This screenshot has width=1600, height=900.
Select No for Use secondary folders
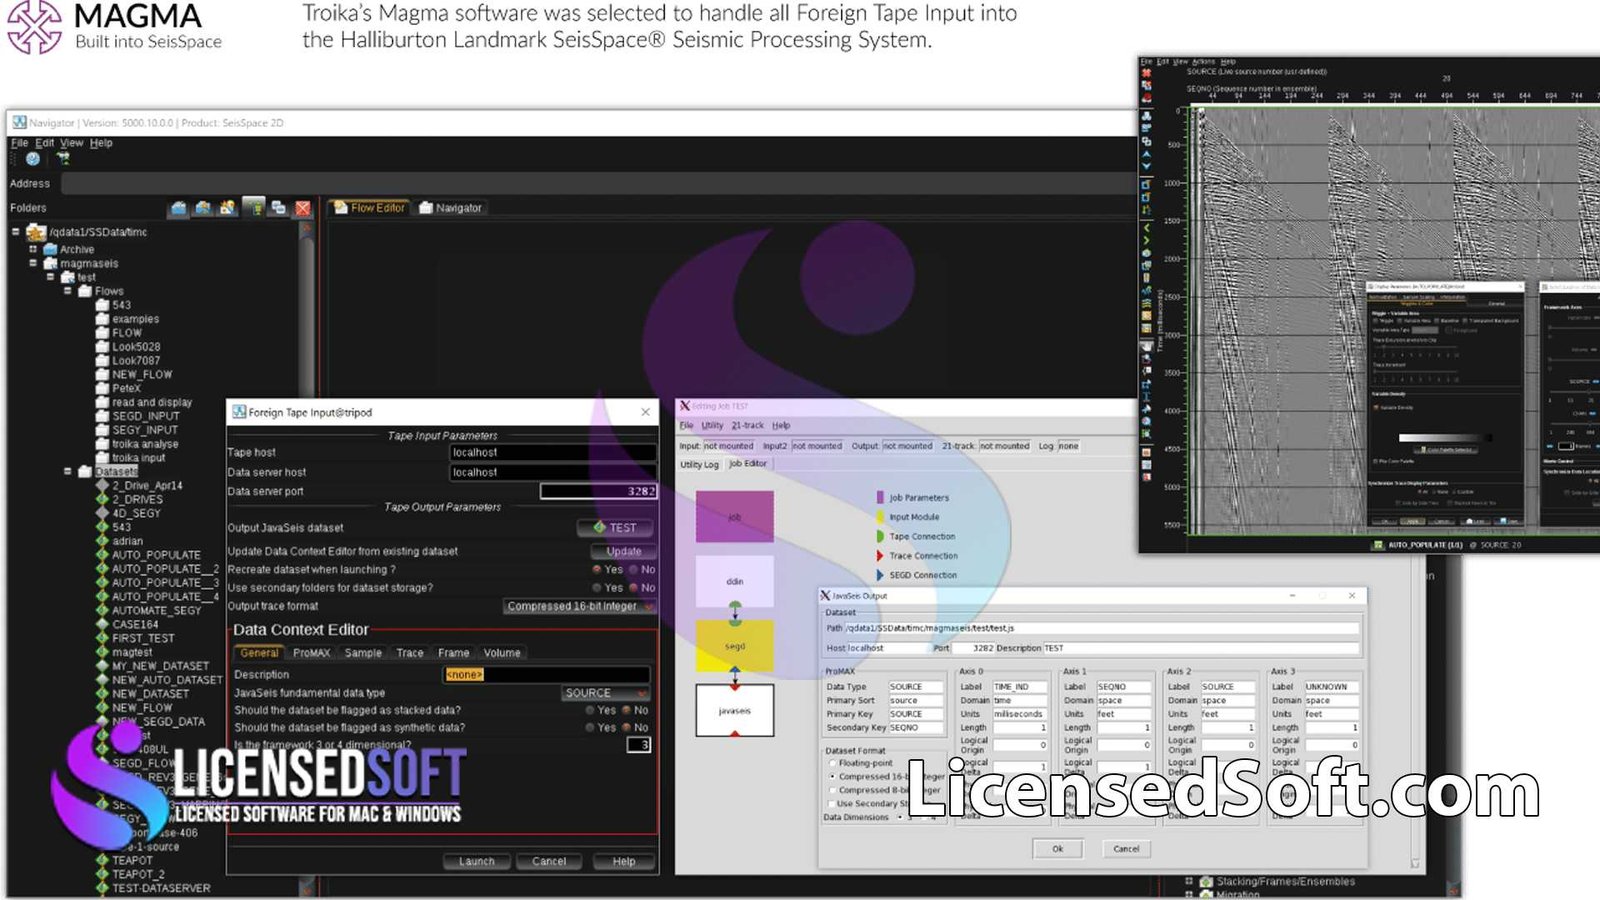[633, 588]
